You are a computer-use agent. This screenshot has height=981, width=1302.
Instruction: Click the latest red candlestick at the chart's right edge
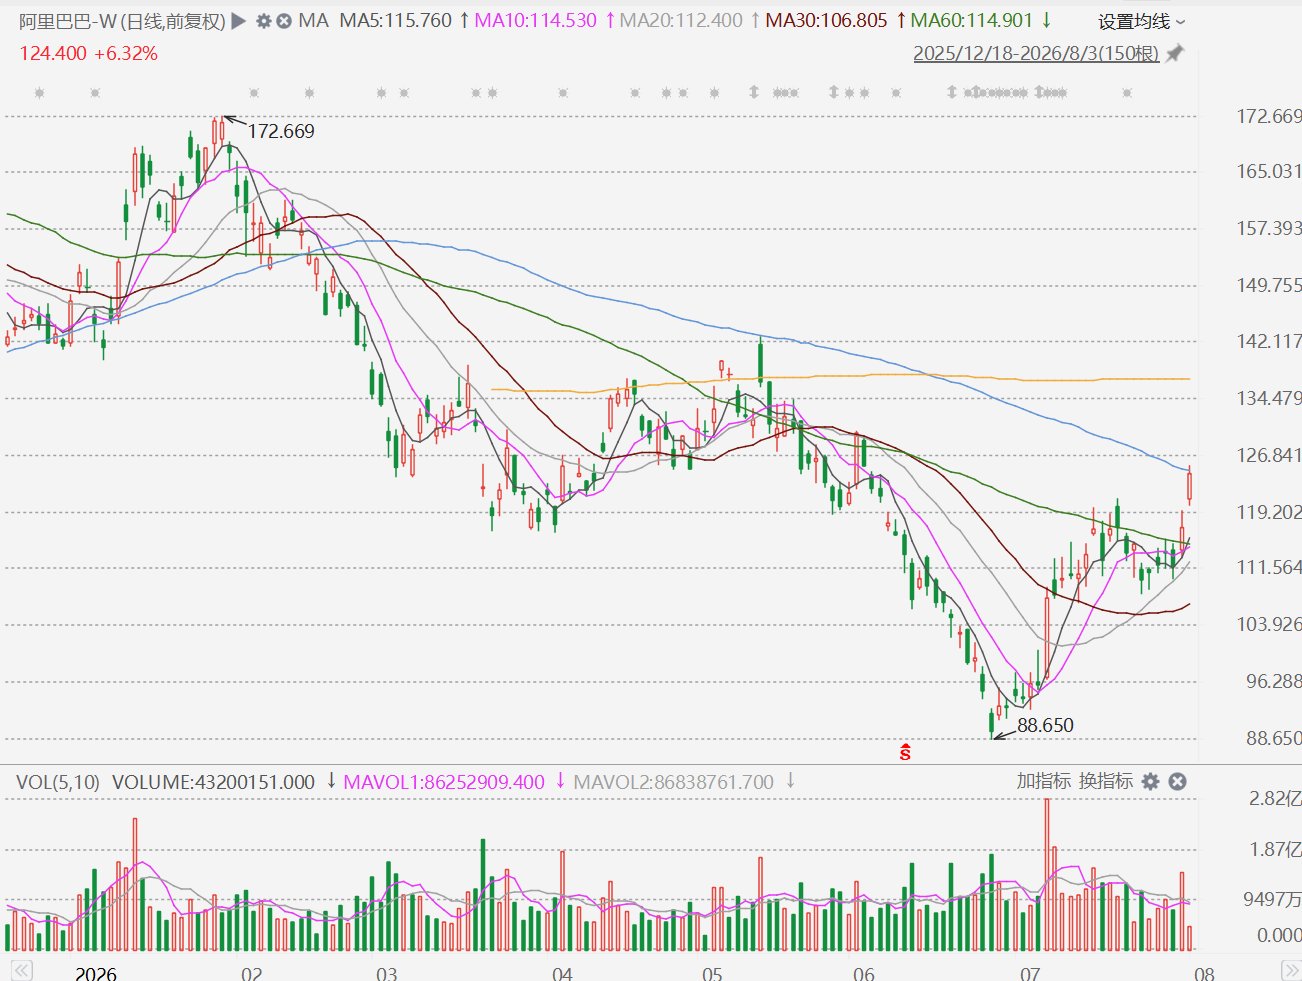click(1189, 485)
